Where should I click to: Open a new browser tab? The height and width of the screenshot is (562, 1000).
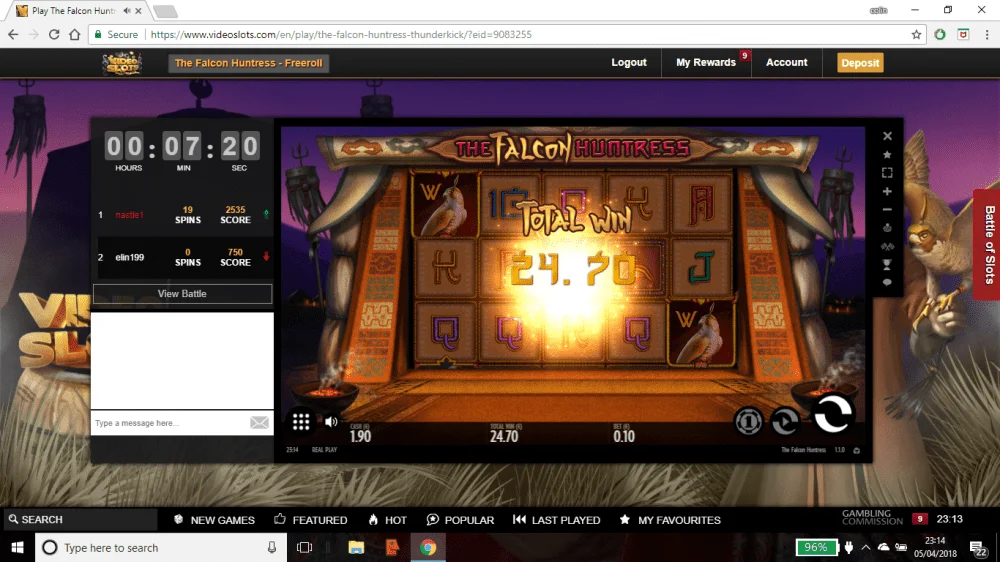tap(165, 11)
